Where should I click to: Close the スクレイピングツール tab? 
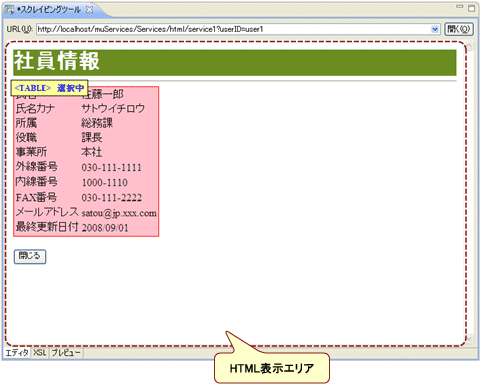click(89, 10)
